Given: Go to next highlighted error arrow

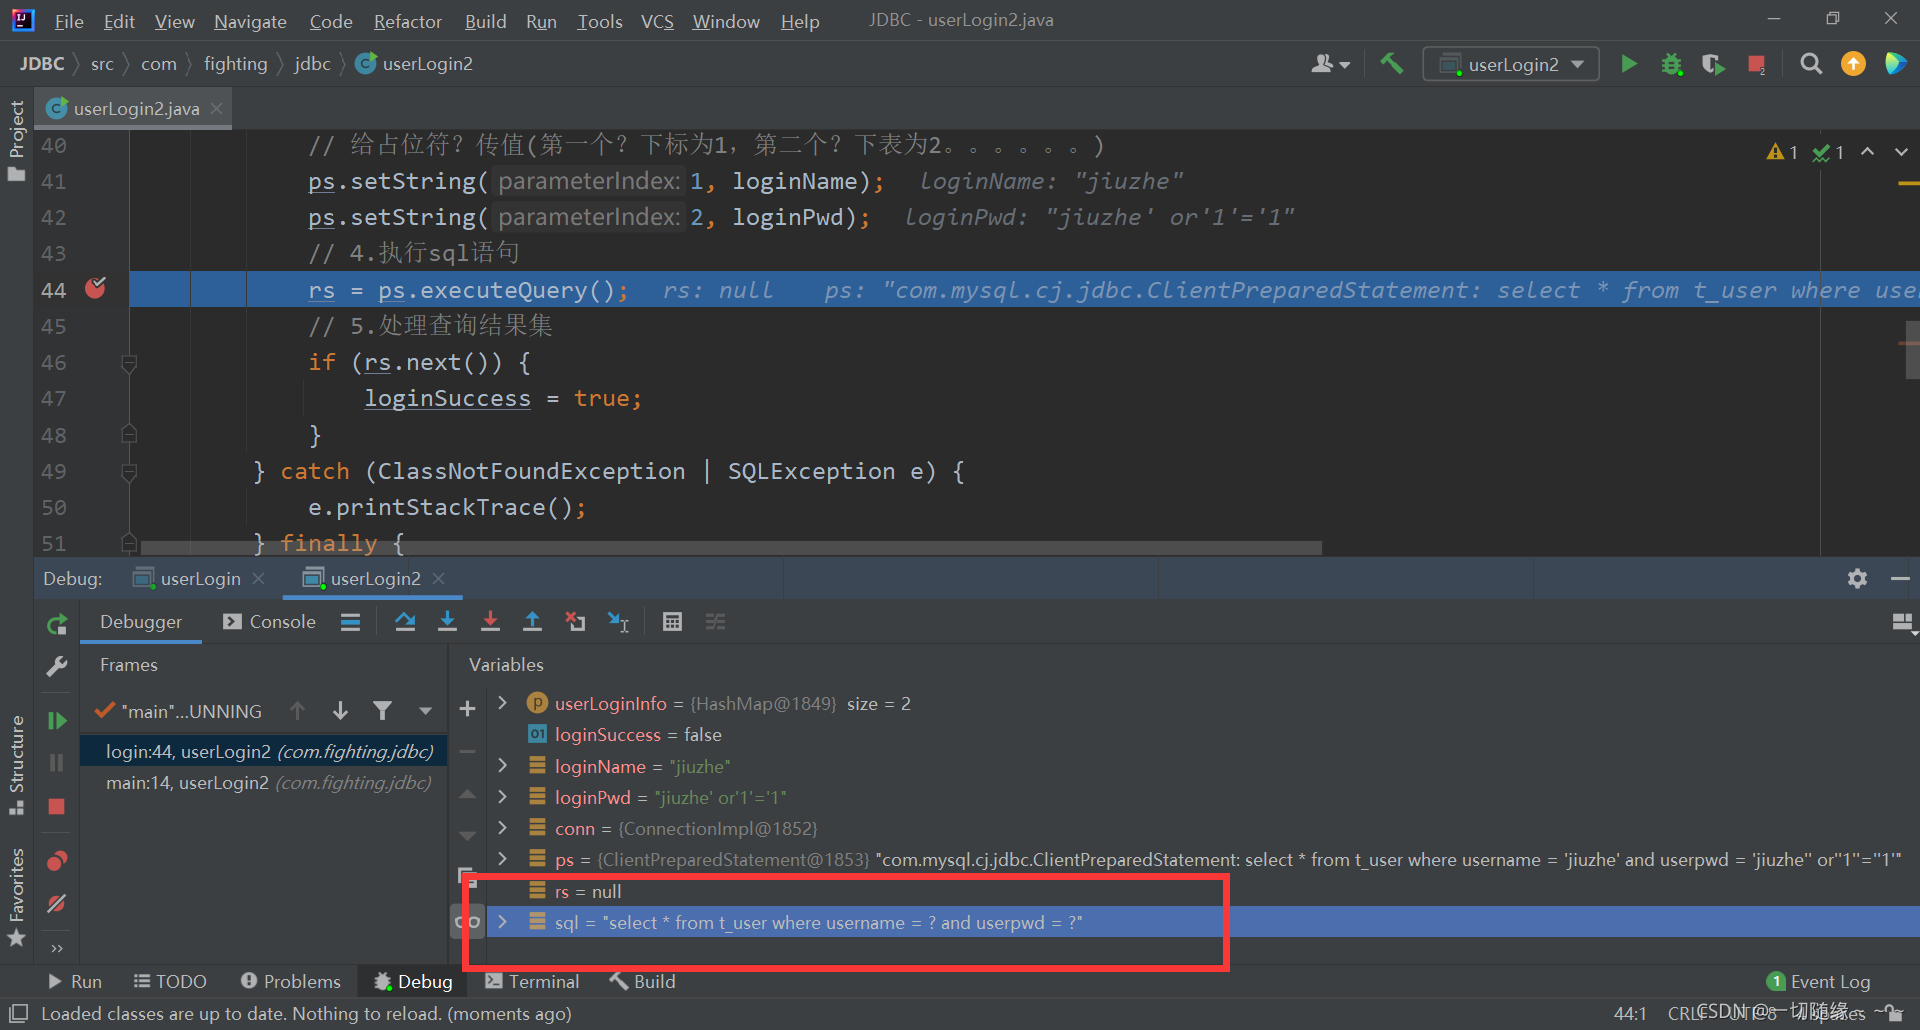Looking at the screenshot, I should pos(1901,152).
